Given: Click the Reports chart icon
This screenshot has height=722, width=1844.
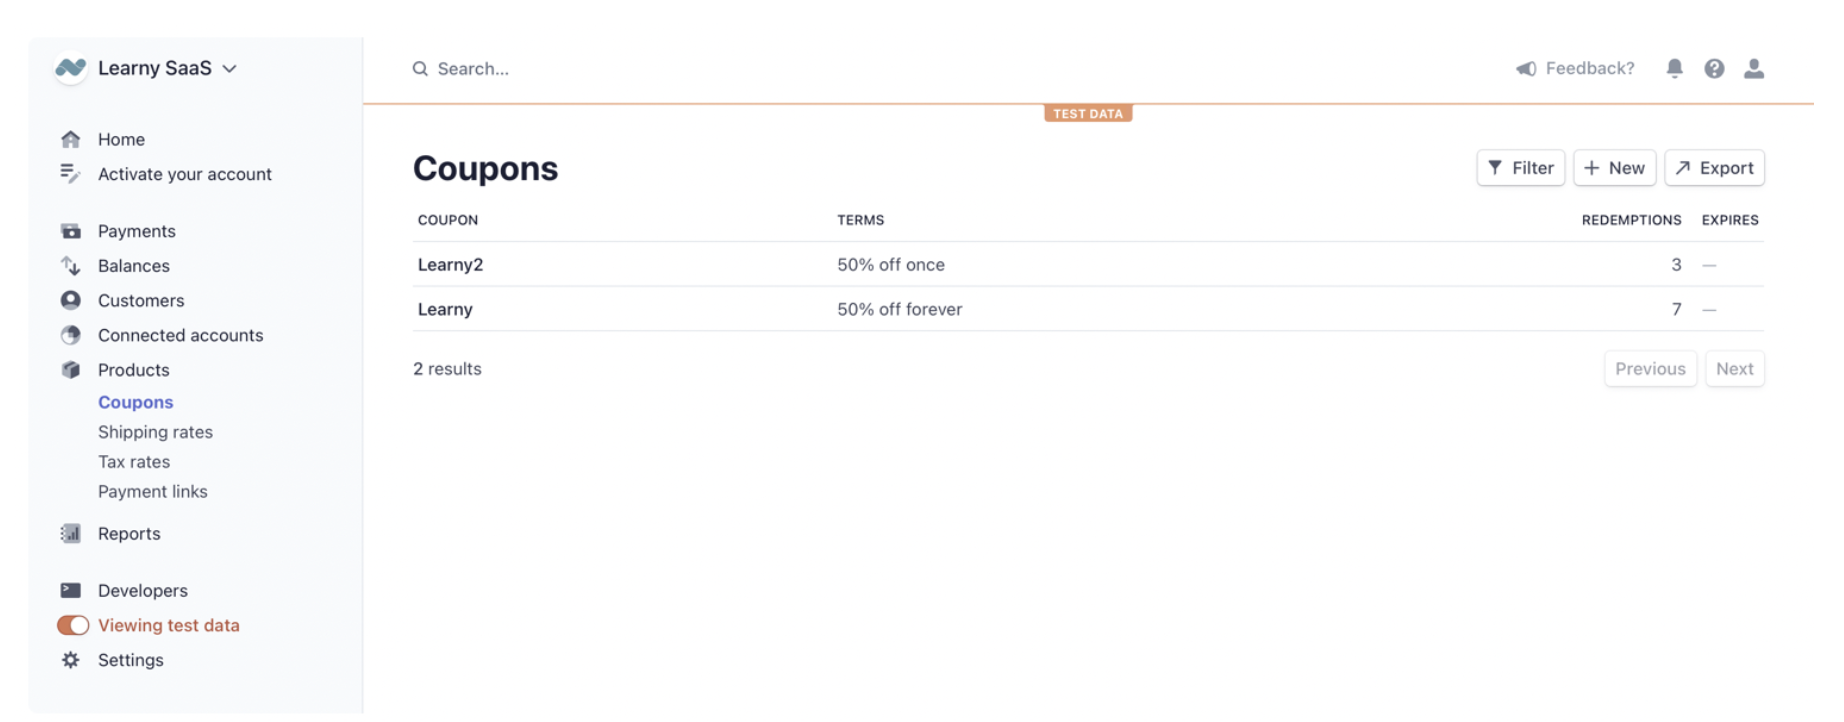Looking at the screenshot, I should click(x=70, y=533).
